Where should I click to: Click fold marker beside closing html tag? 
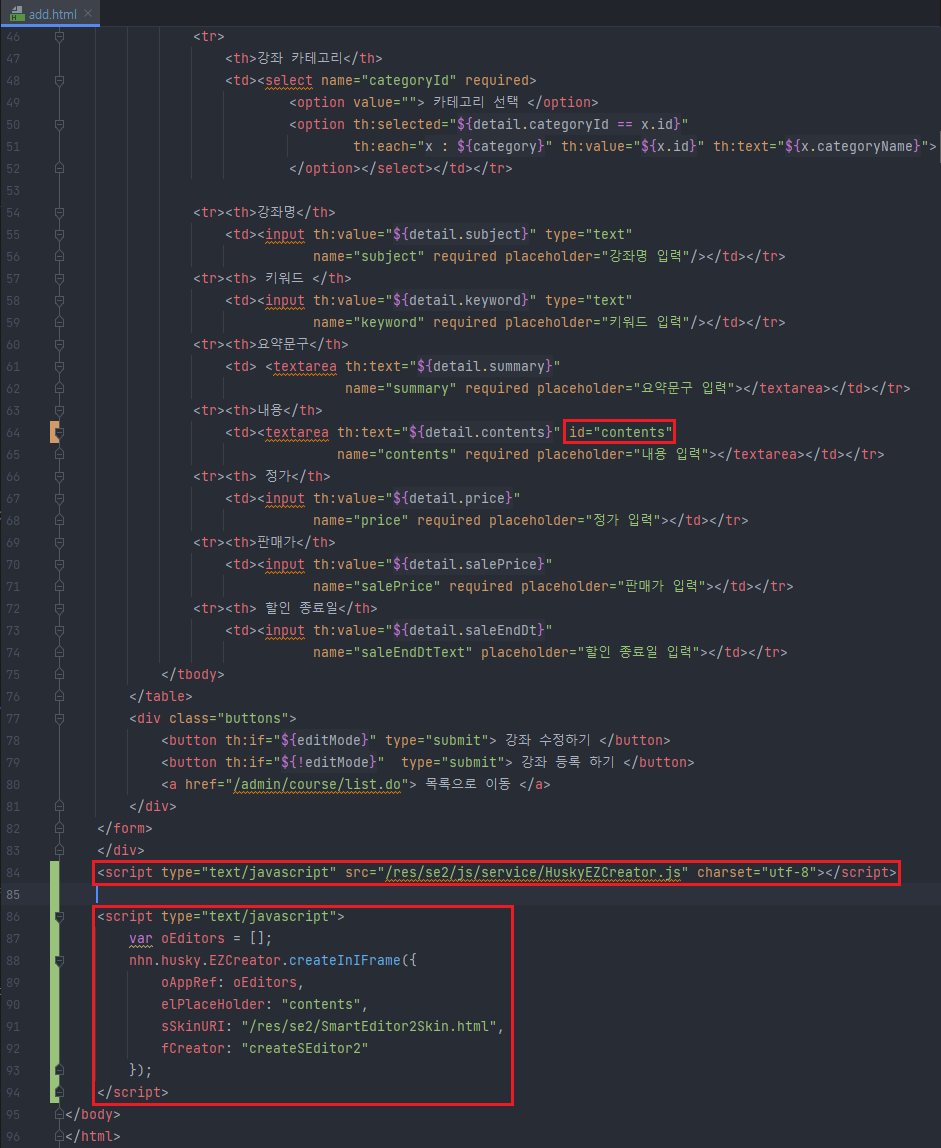[59, 1136]
